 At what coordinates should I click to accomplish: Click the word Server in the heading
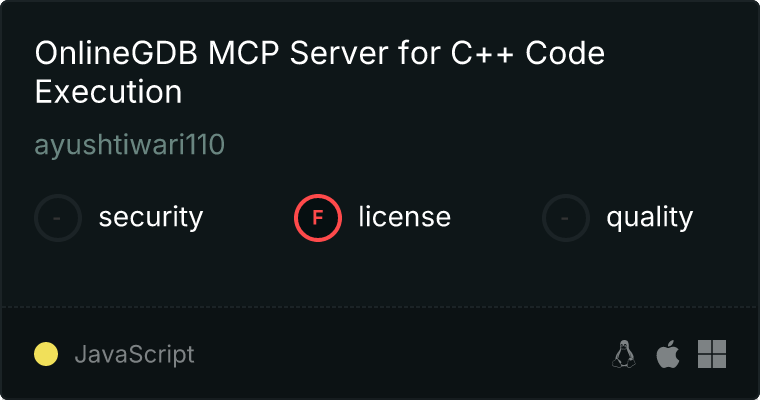(339, 53)
